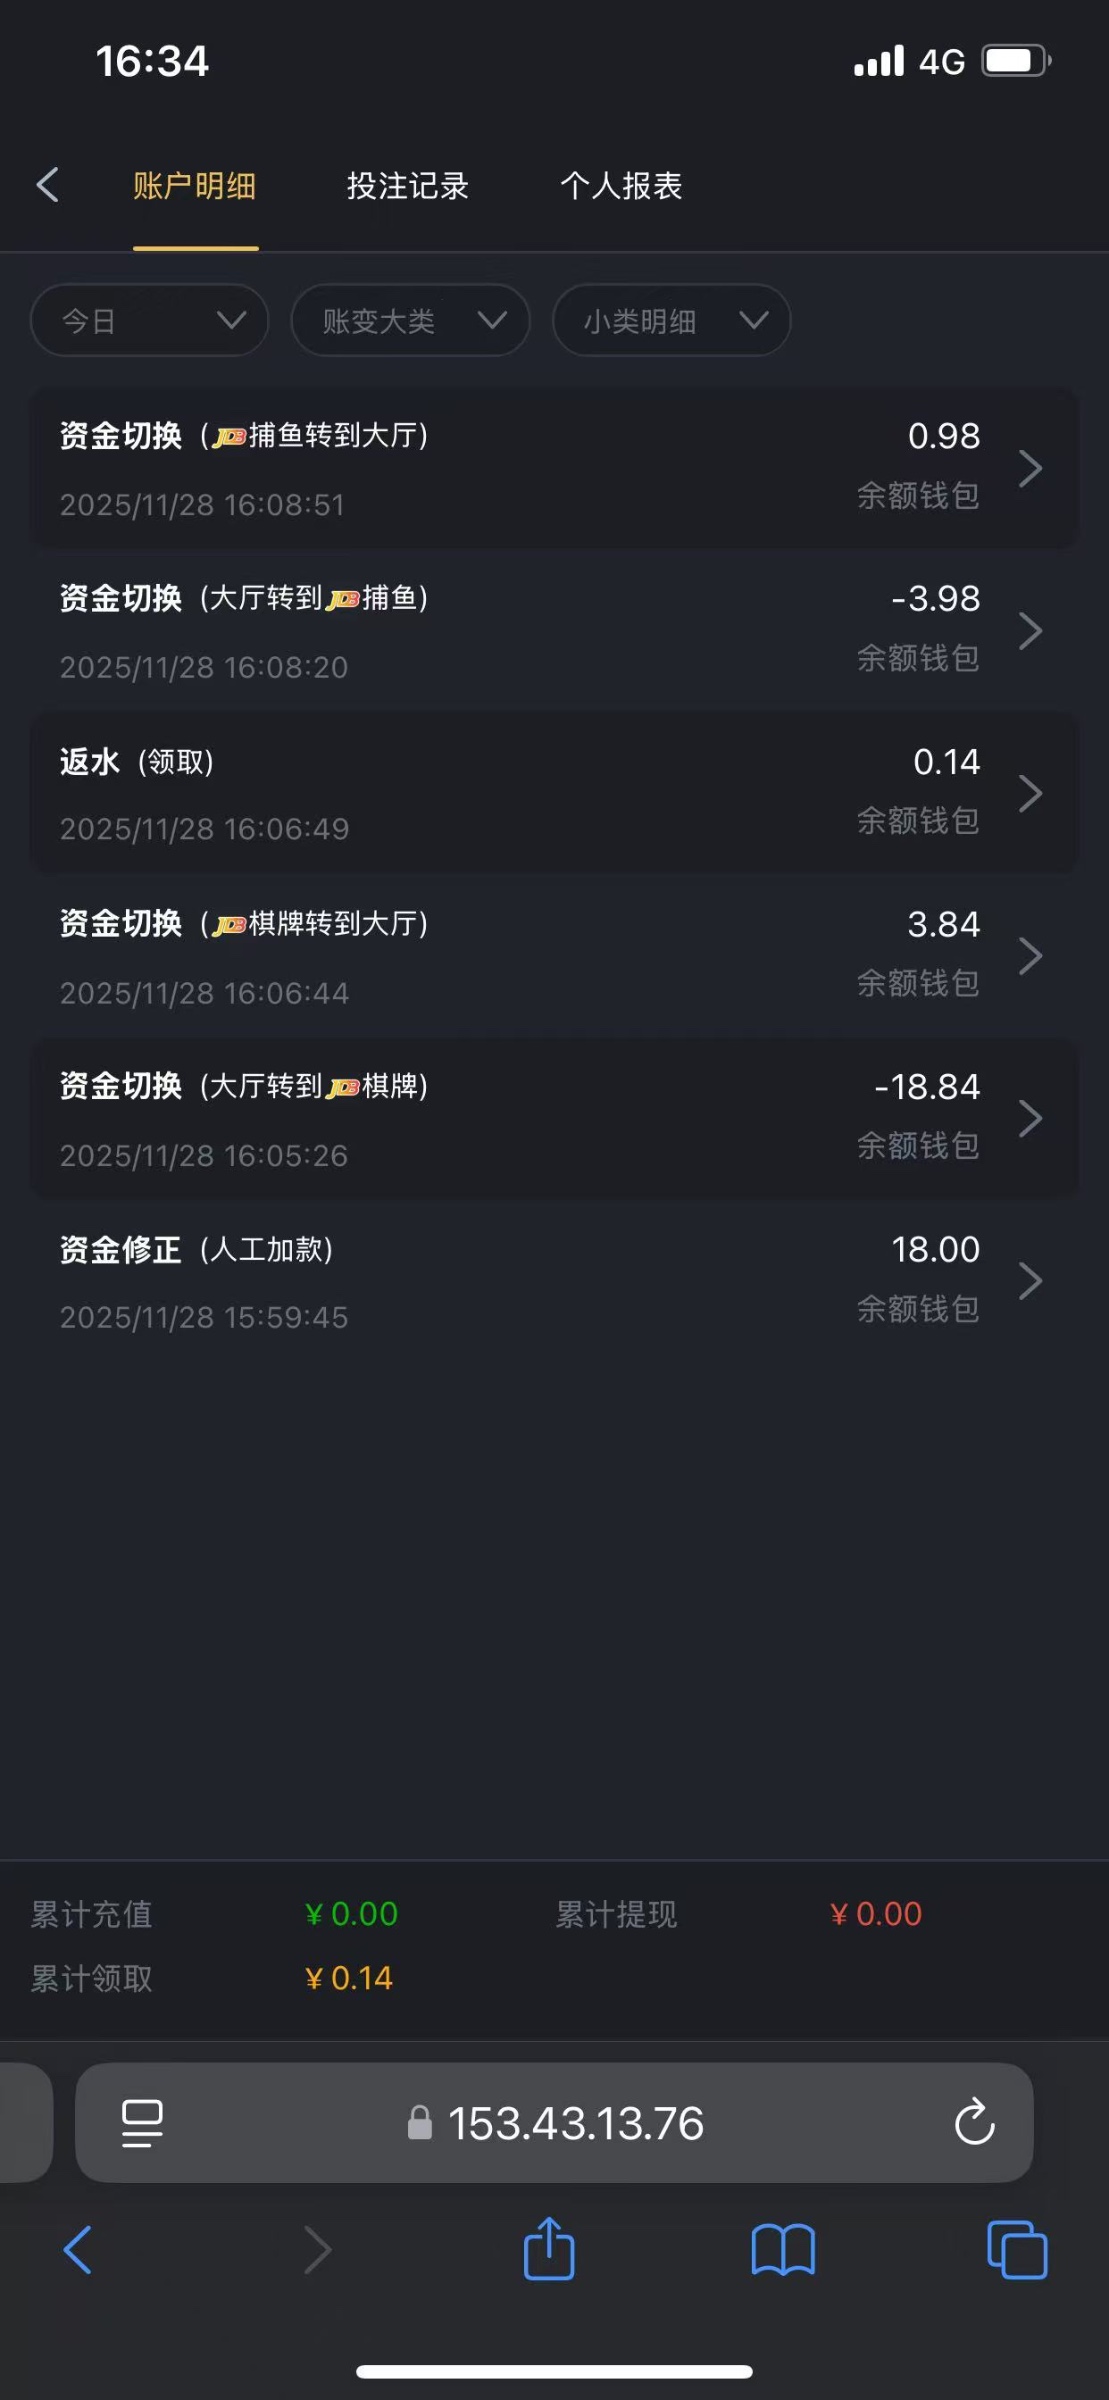This screenshot has width=1109, height=2400.
Task: Tap the Safari forward chevron
Action: pos(317,2249)
